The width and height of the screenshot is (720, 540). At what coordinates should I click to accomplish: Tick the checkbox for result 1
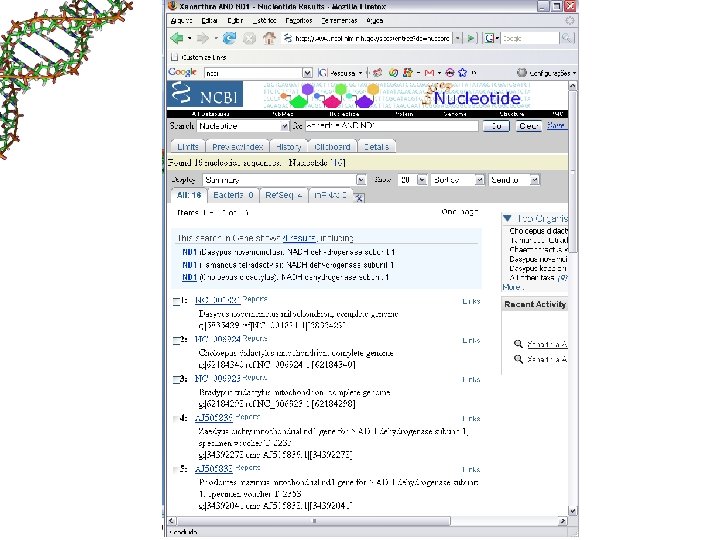click(x=176, y=301)
